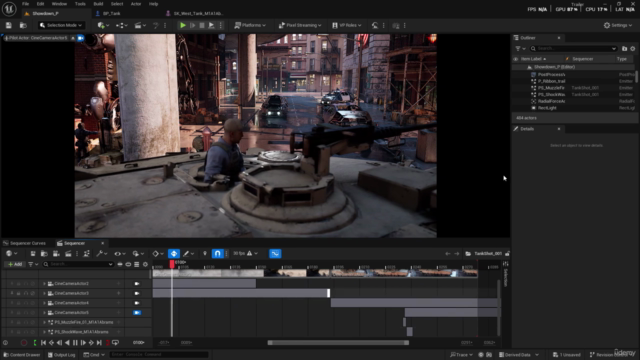Open Sequencer keyframe diamond options
The height and width of the screenshot is (360, 640).
click(x=158, y=254)
